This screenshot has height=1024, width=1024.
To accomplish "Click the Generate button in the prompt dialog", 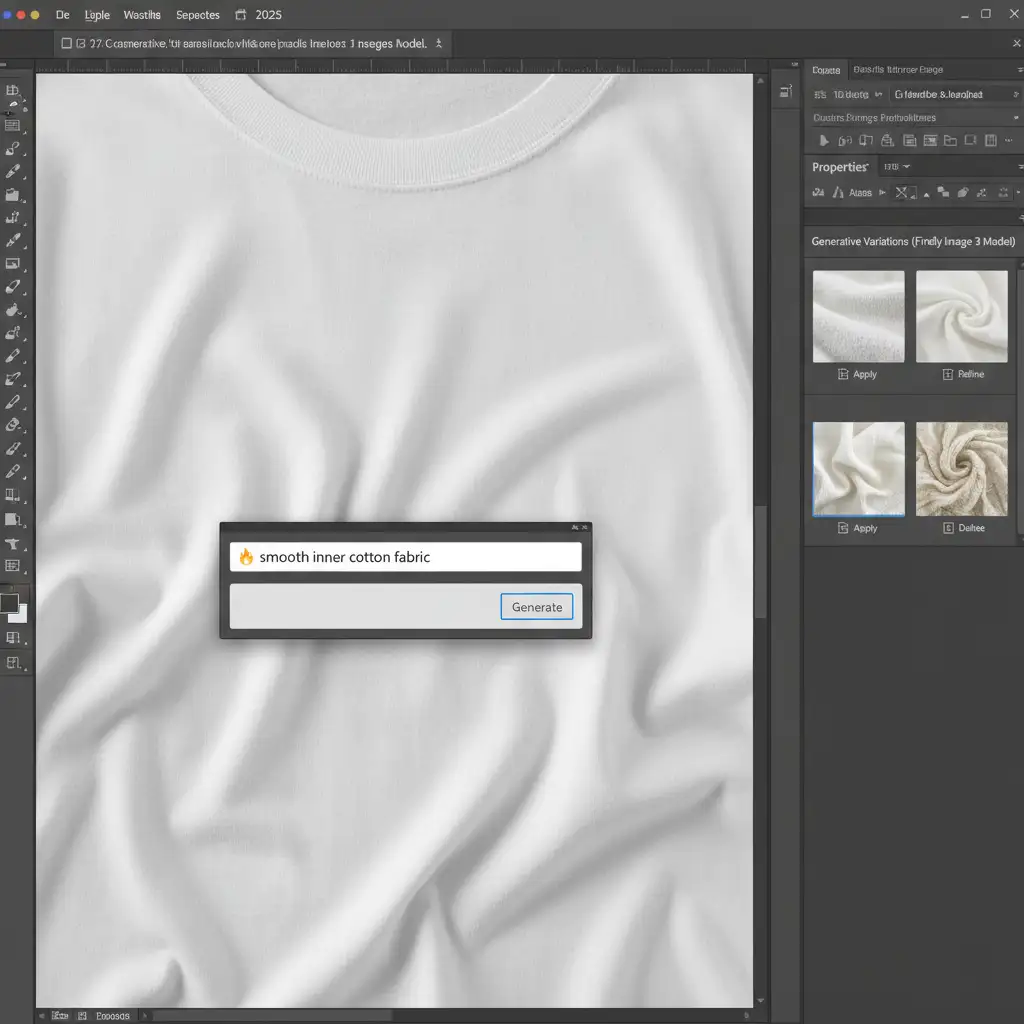I will [536, 607].
